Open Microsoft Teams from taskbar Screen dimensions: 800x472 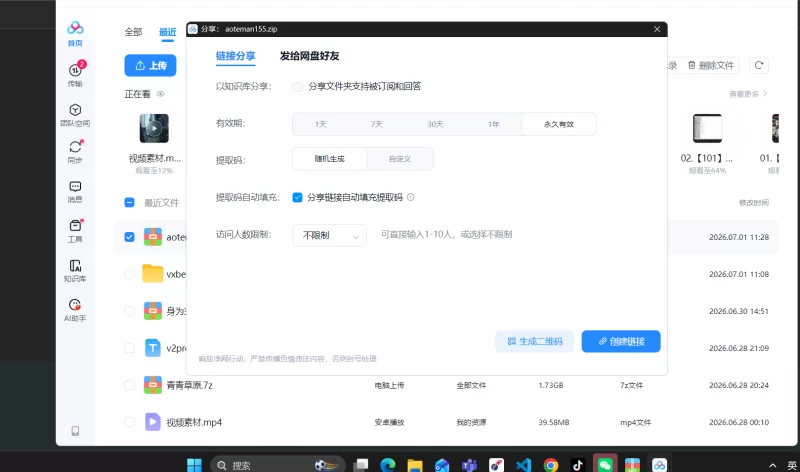[469, 465]
